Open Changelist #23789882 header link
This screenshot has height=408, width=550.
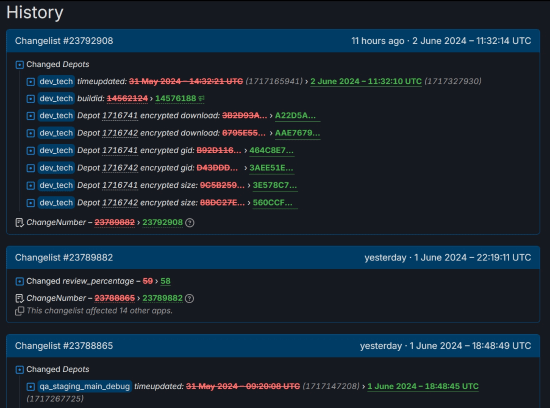64,257
